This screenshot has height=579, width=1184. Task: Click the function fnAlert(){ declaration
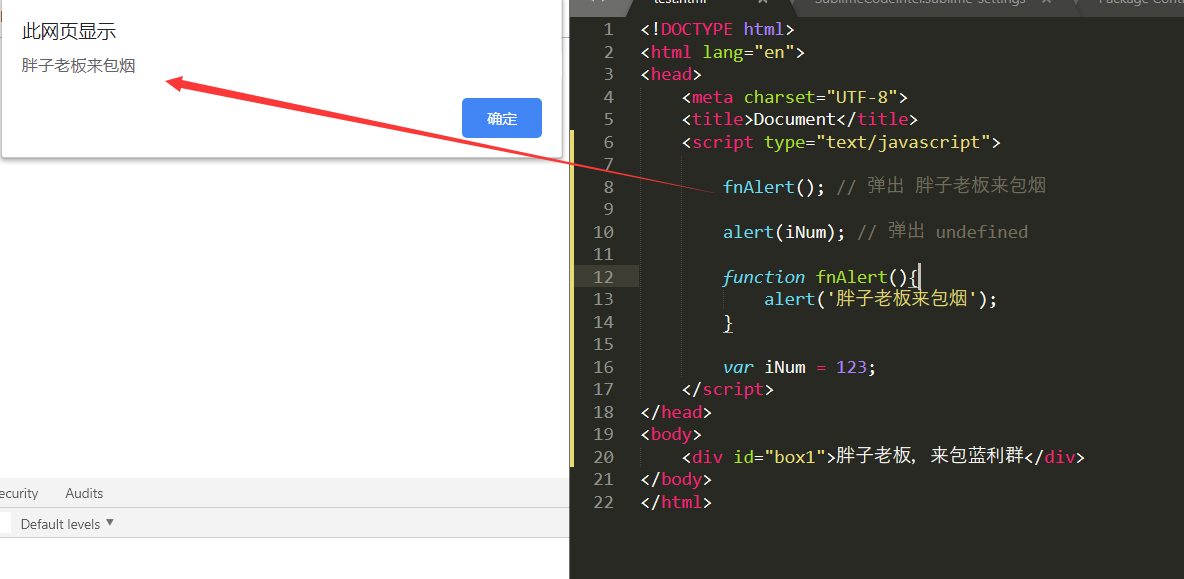click(820, 277)
